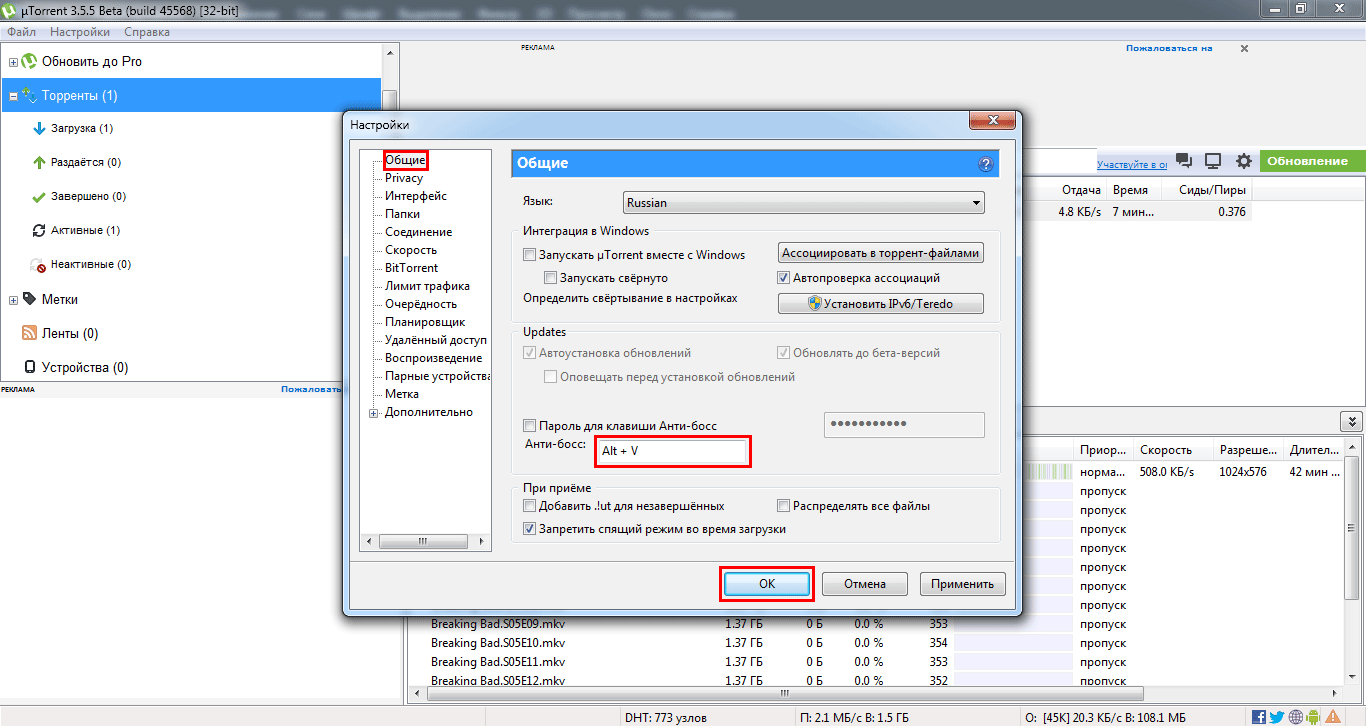The height and width of the screenshot is (726, 1366).
Task: Click the Twitter bird icon in status bar
Action: pos(1276,717)
